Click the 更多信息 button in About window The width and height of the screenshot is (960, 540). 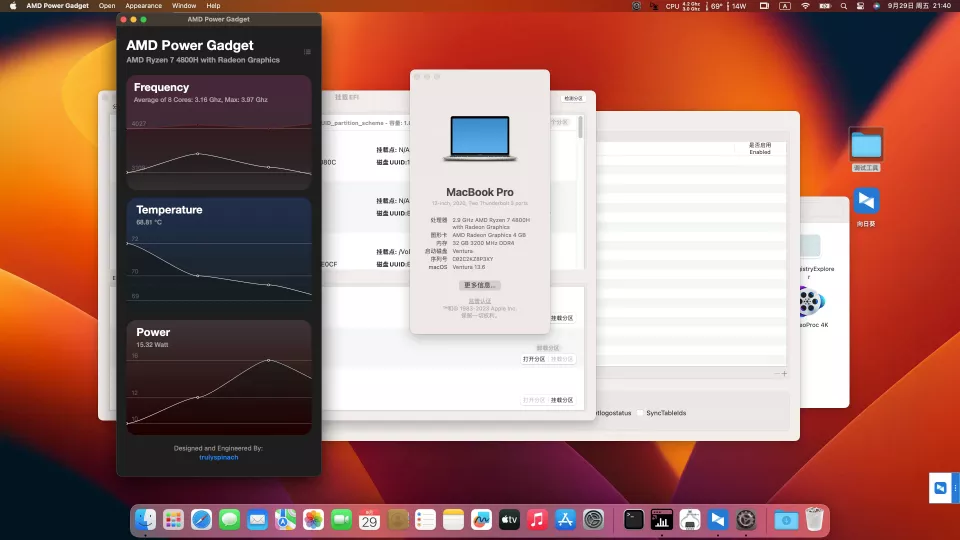click(480, 285)
